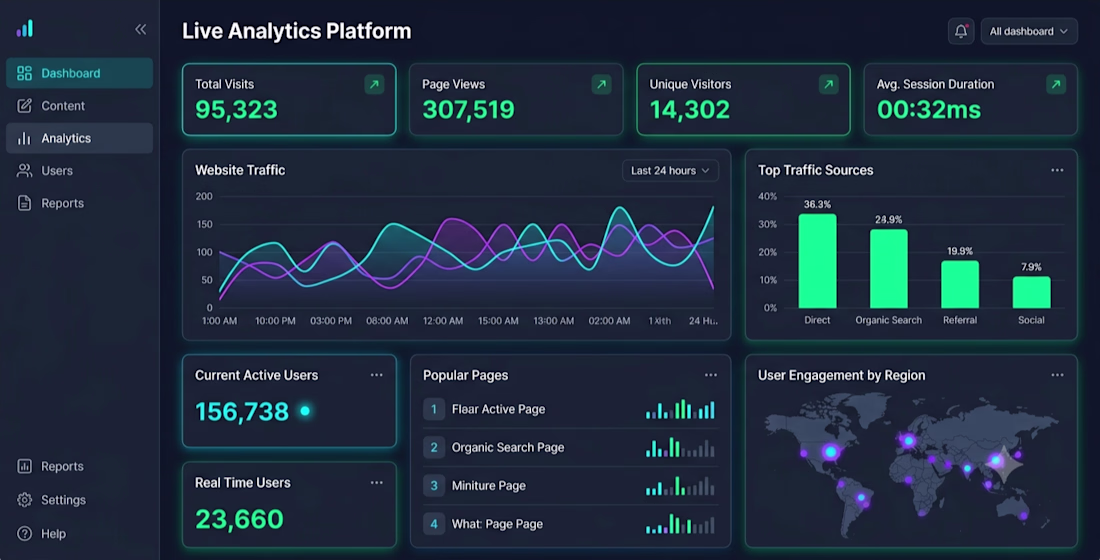Click the bar-chart app logo
1100x560 pixels.
tap(25, 28)
